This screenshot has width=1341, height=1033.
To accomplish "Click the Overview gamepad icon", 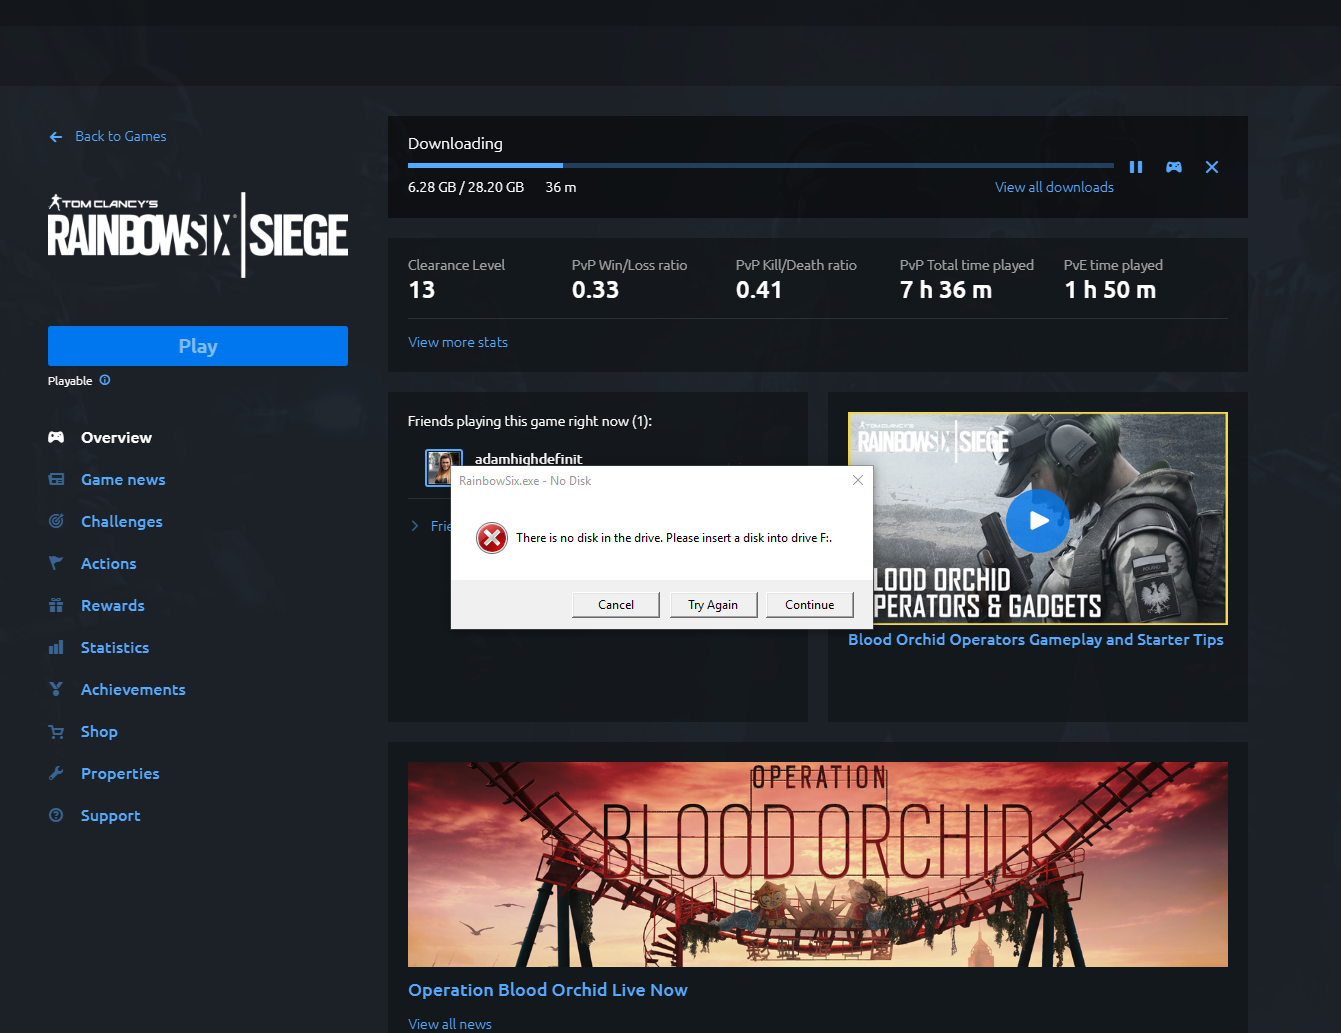I will point(56,437).
